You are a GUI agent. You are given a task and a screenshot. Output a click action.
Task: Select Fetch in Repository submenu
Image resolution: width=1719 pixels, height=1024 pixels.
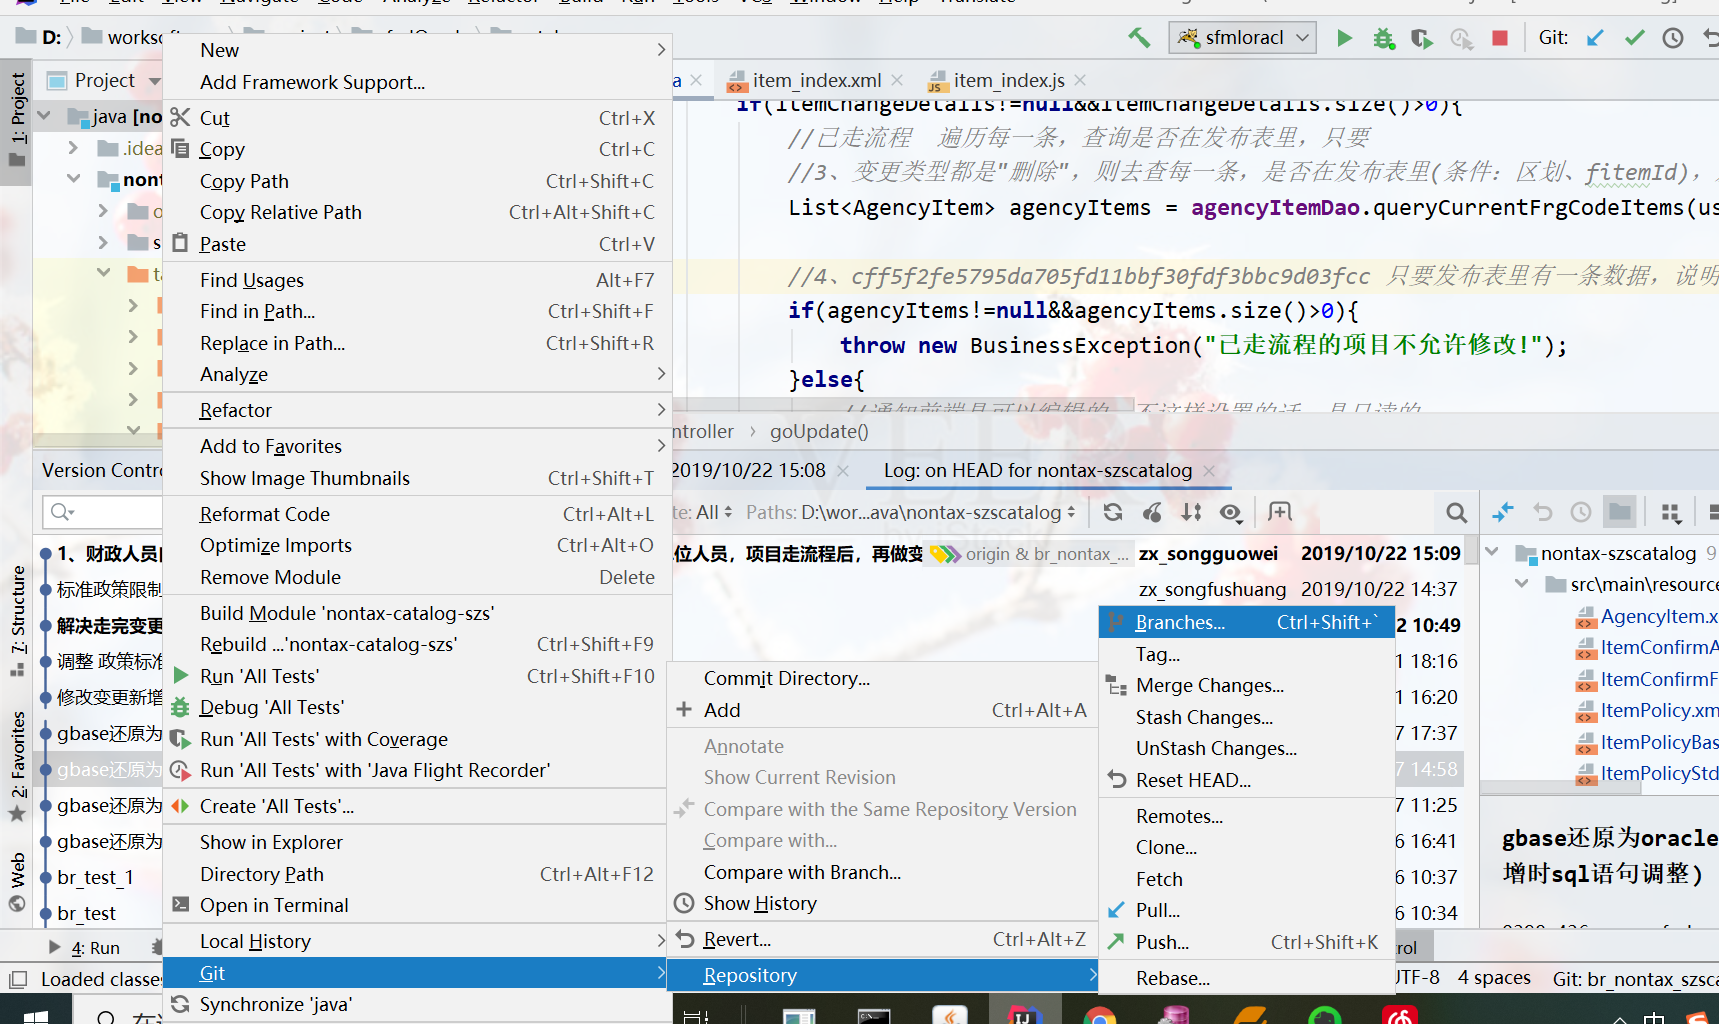[1247, 879]
